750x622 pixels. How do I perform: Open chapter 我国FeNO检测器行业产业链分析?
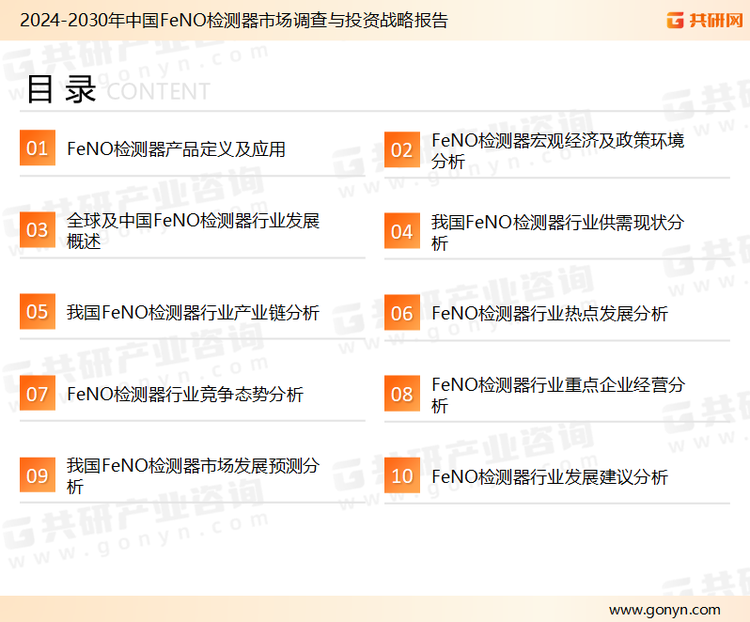pos(193,312)
